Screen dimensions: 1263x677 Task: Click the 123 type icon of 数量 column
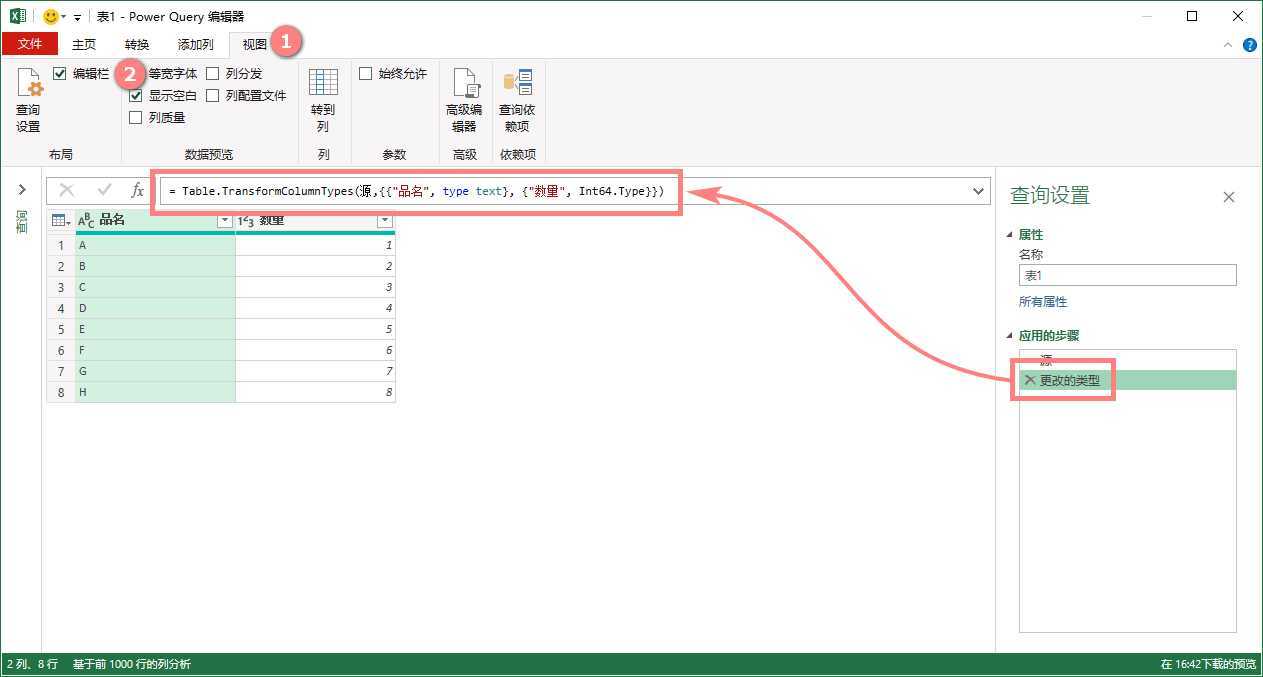(x=246, y=221)
